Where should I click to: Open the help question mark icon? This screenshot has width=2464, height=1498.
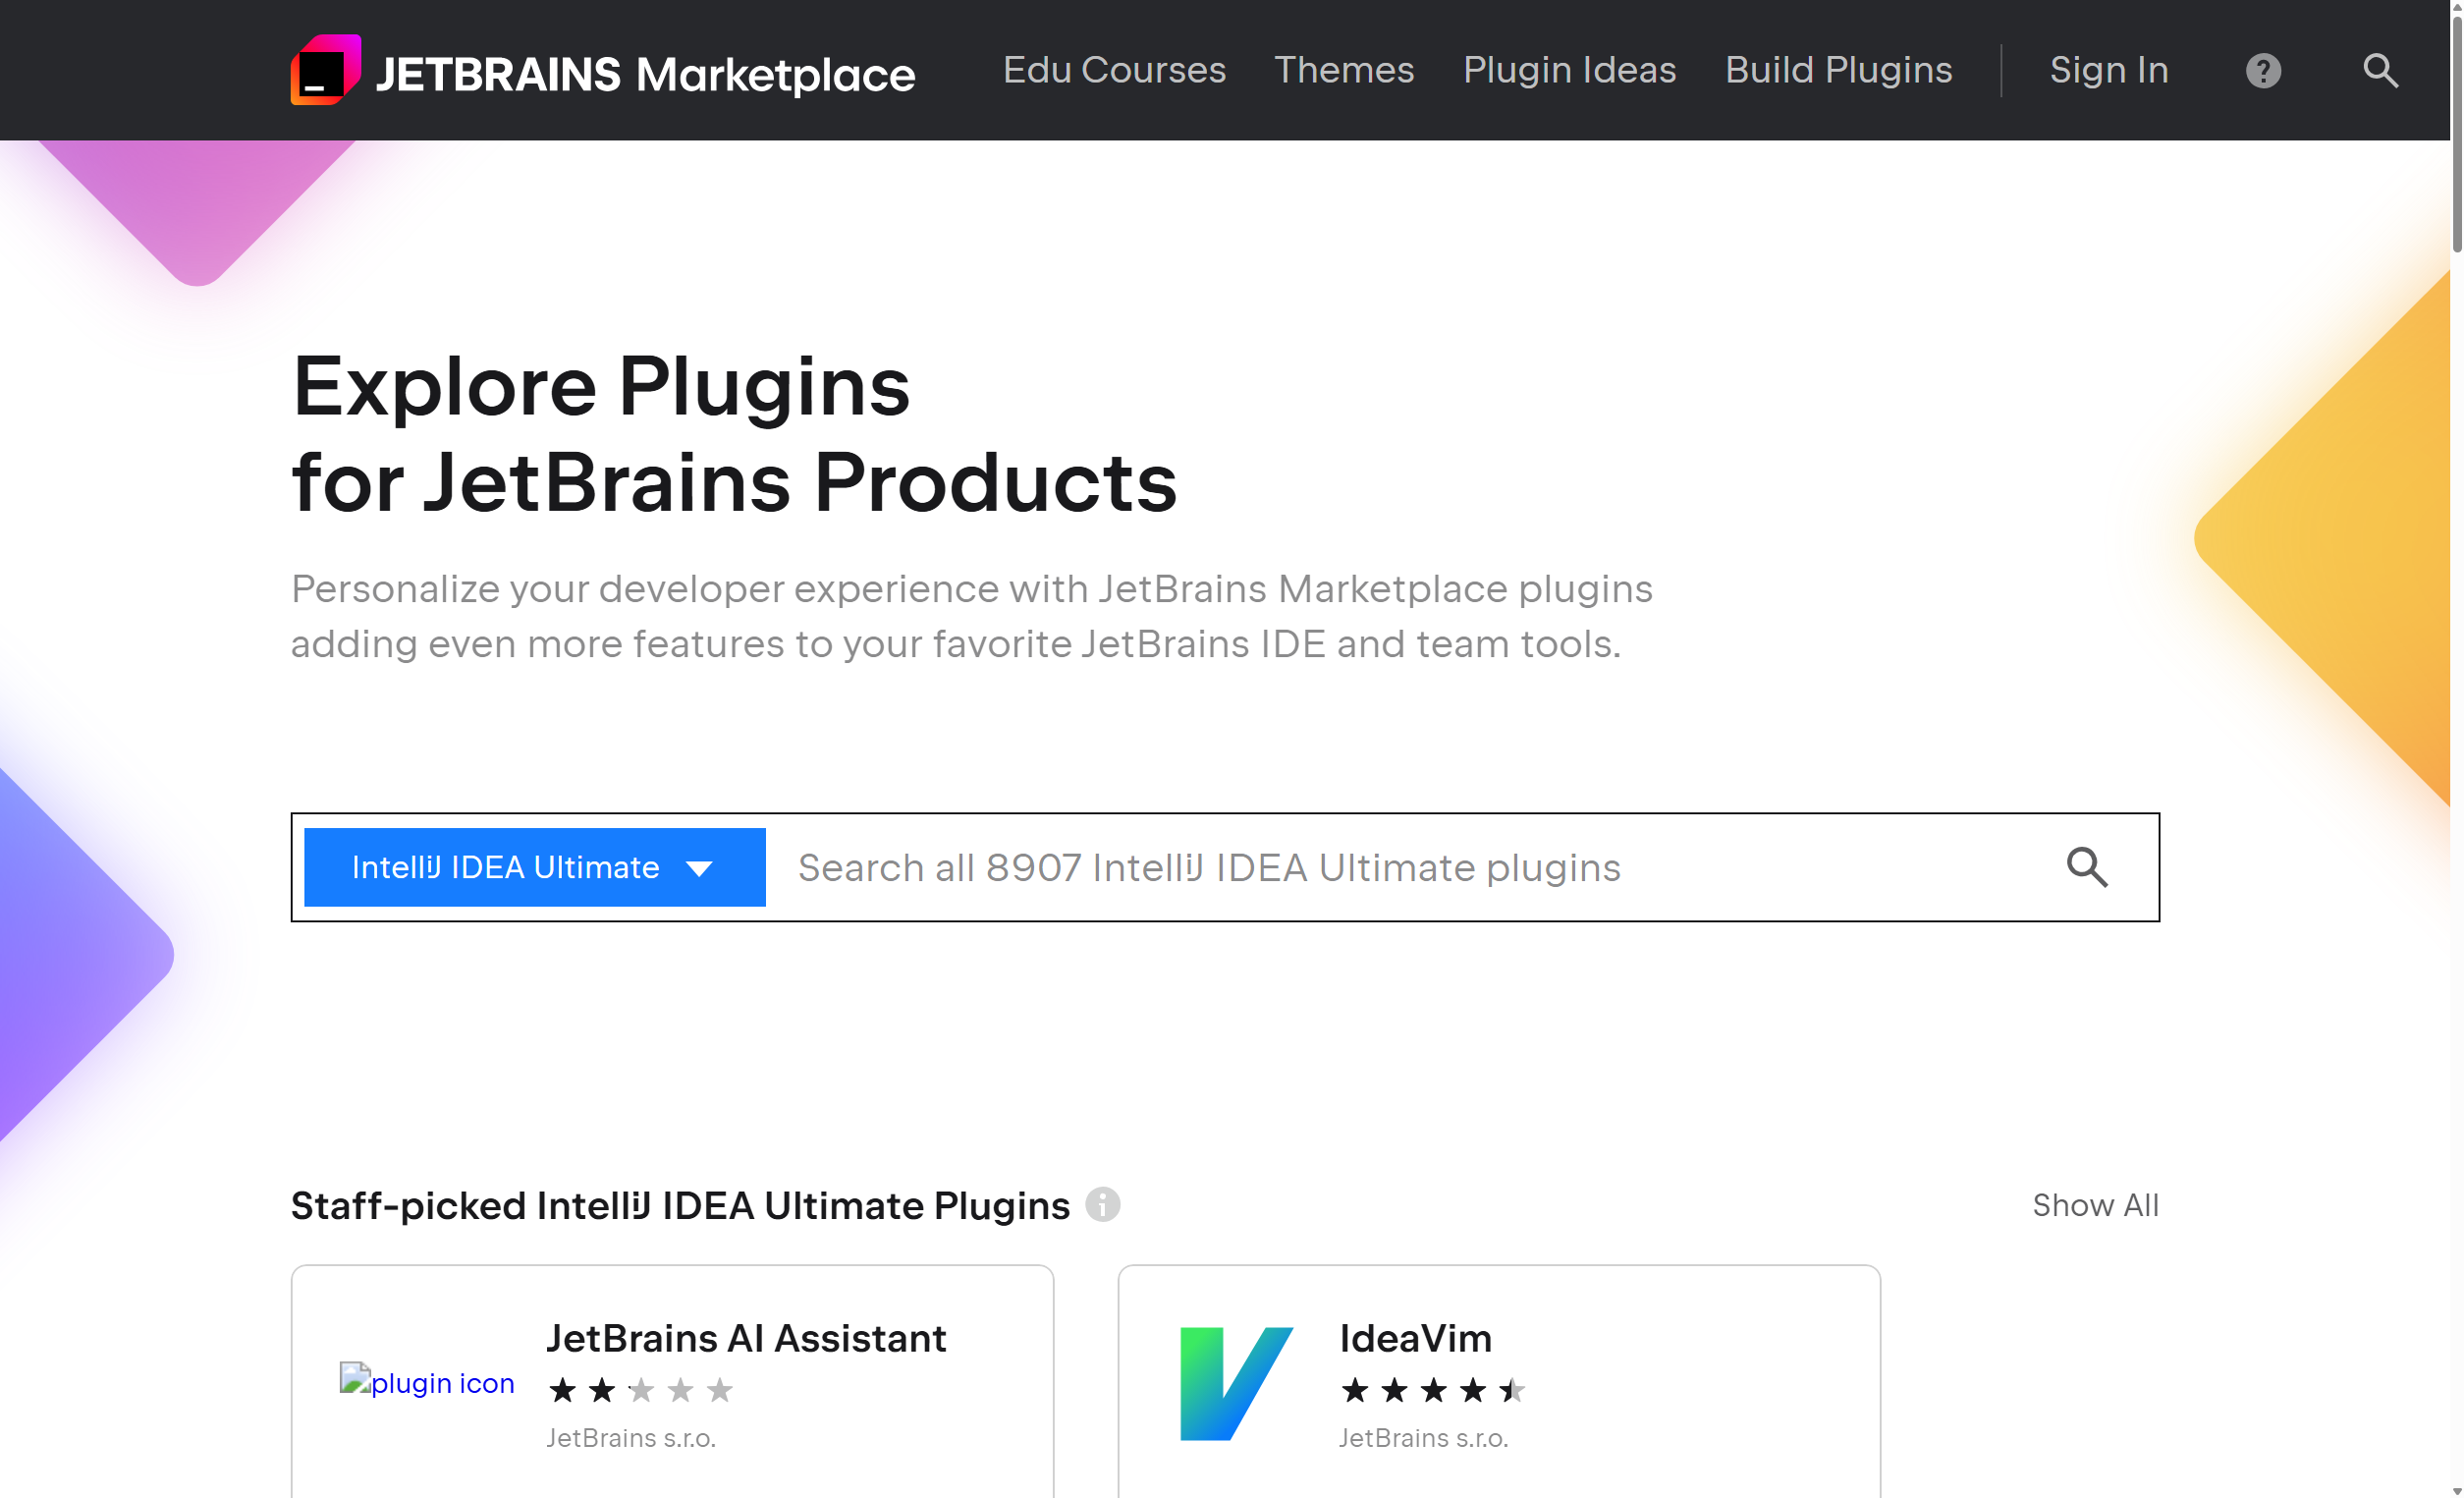pyautogui.click(x=2263, y=71)
